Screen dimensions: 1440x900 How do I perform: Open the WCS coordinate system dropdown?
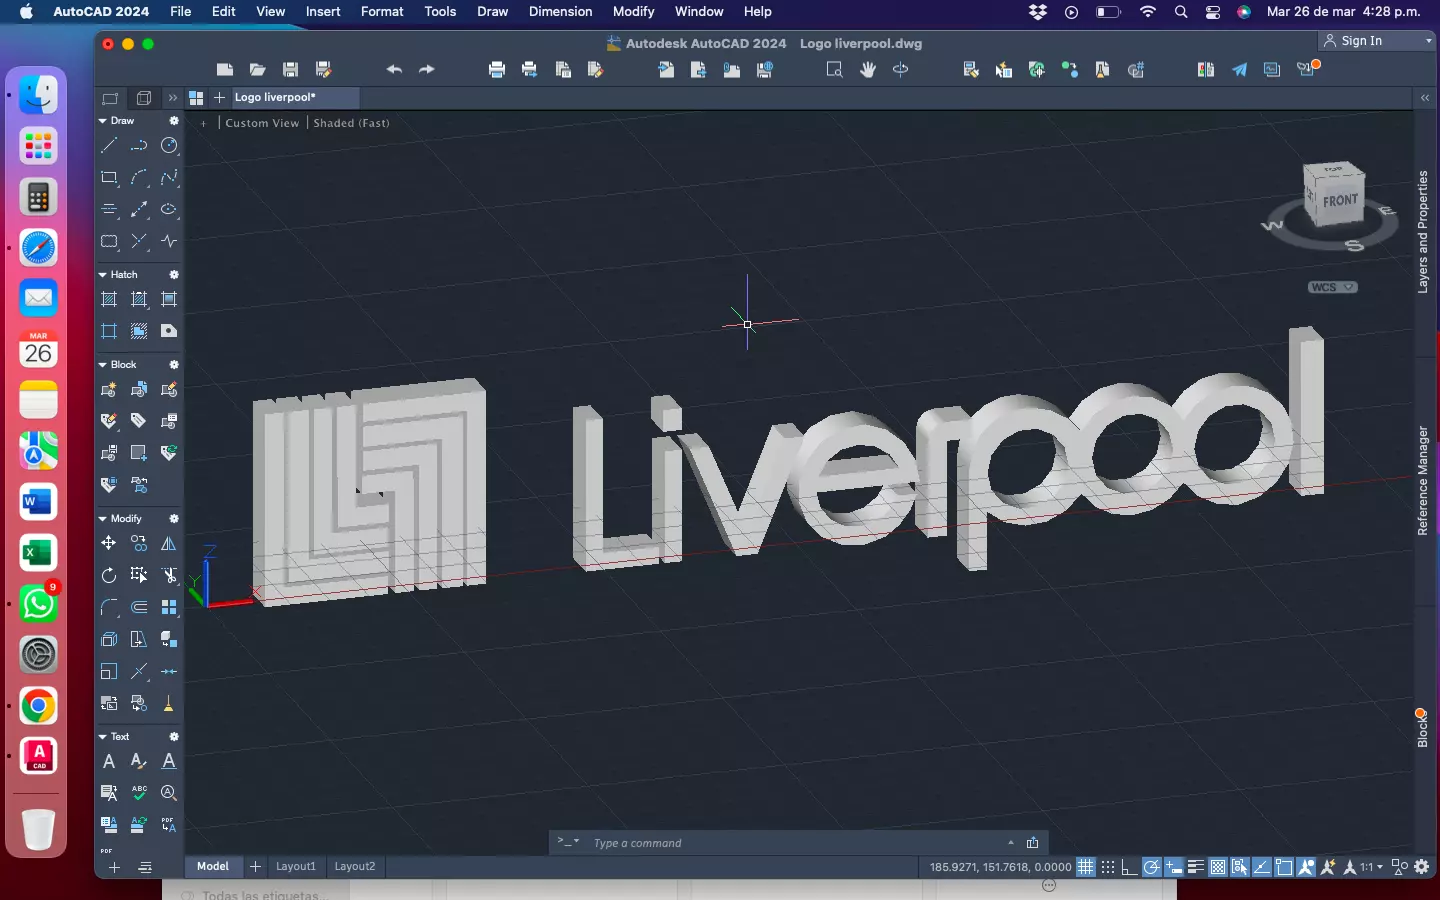1333,287
